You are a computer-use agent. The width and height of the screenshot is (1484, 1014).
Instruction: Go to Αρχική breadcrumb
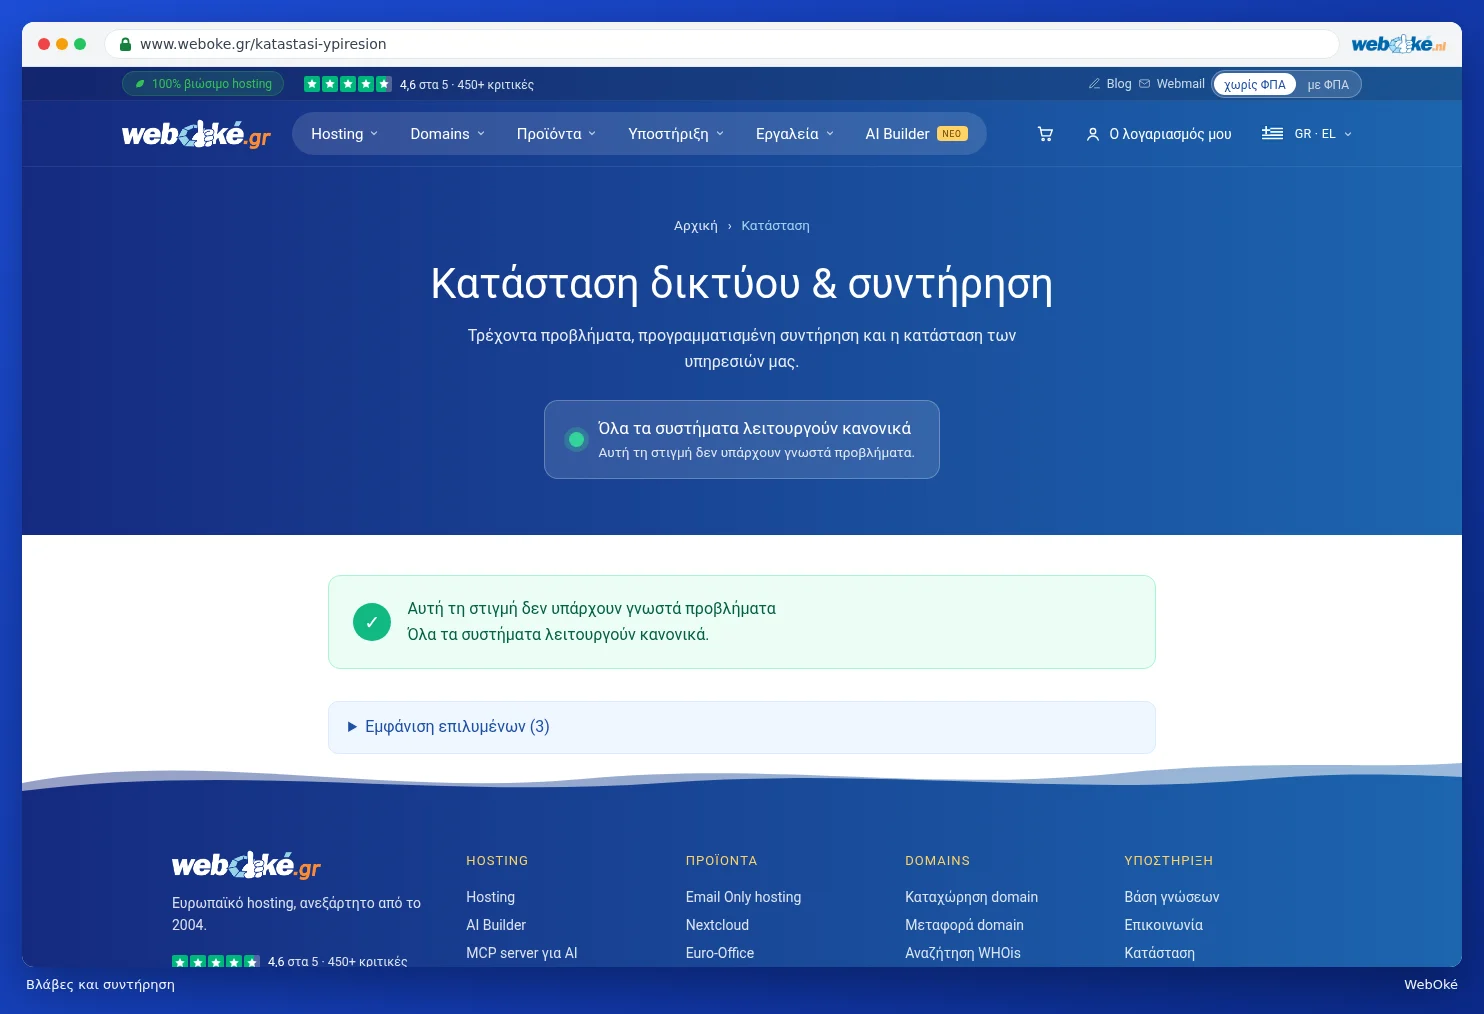696,226
